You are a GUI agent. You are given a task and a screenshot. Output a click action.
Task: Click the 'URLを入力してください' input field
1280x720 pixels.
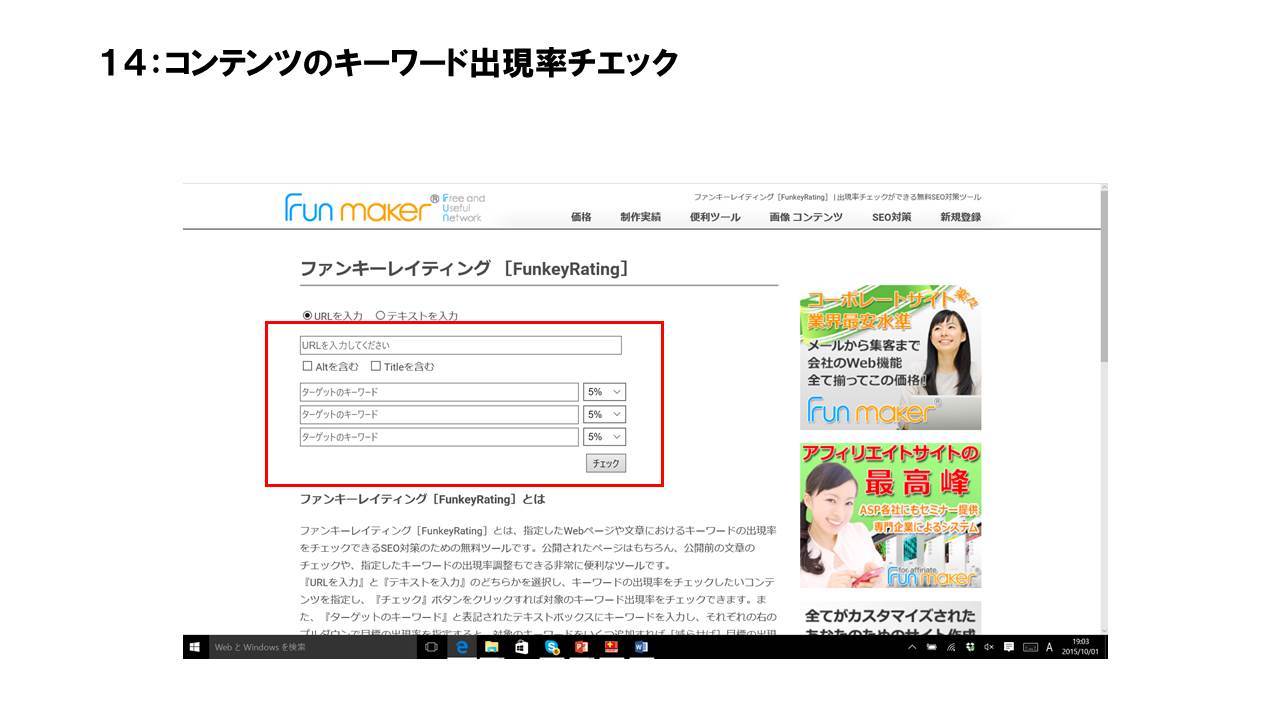tap(460, 345)
